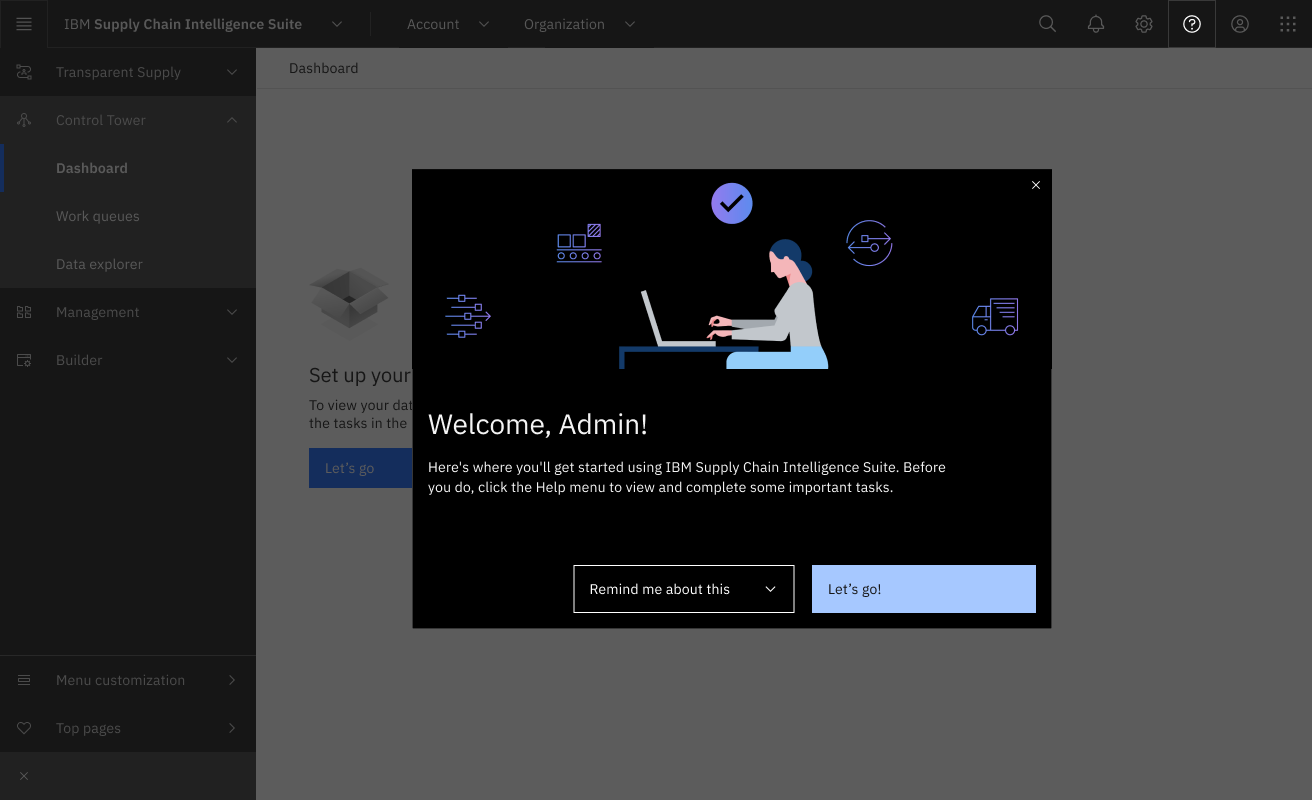Click the Management menu label
This screenshot has width=1312, height=800.
click(x=98, y=312)
